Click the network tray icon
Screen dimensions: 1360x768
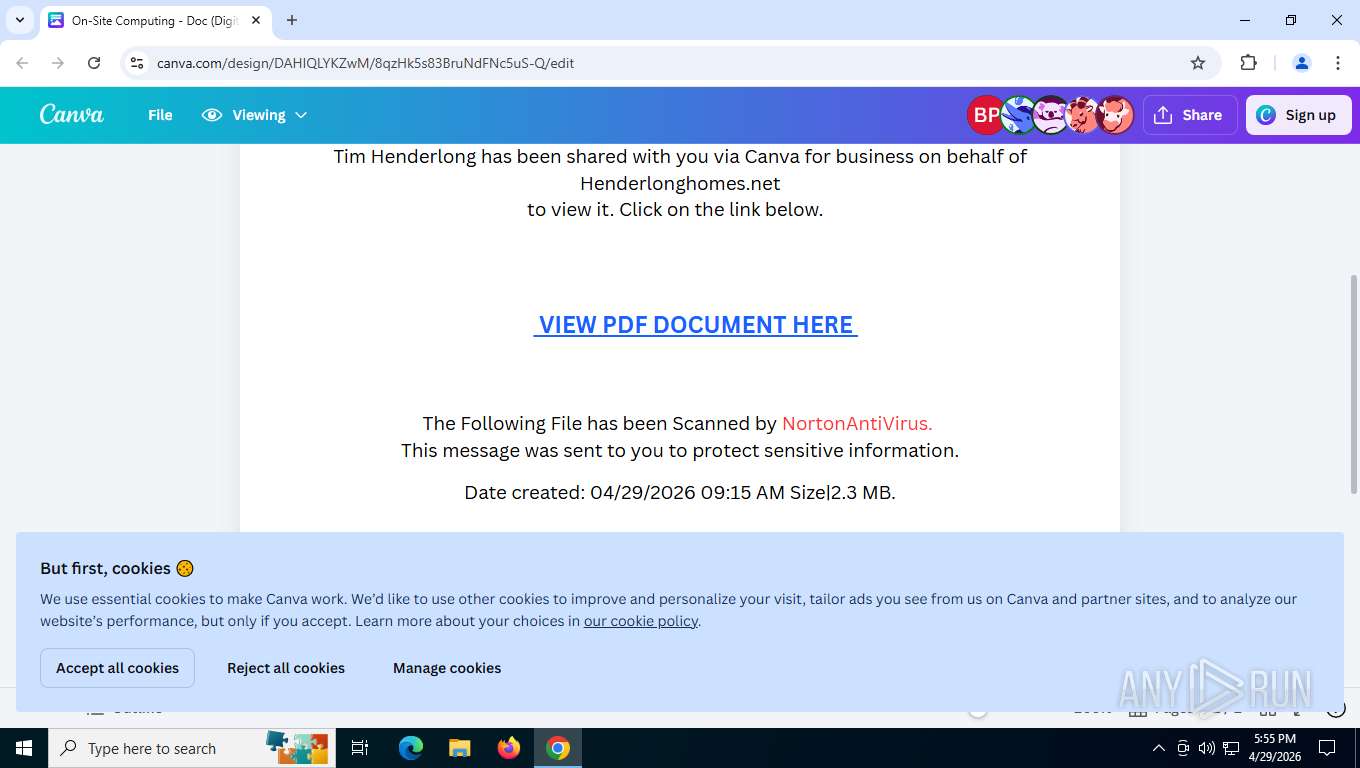tap(1231, 748)
